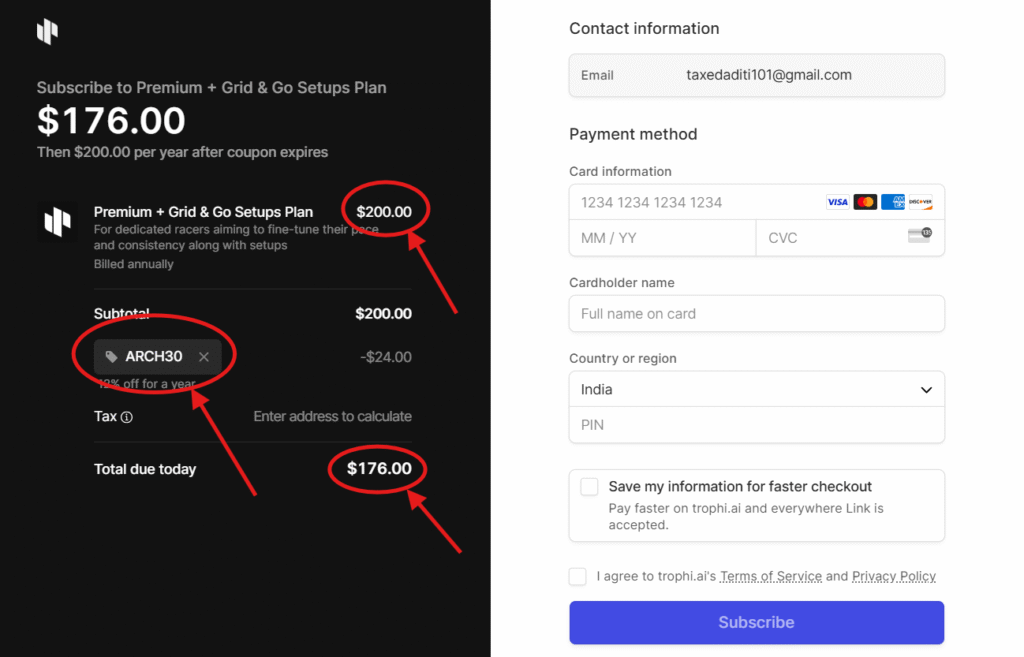This screenshot has width=1024, height=657.
Task: Click the PIN code field
Action: pyautogui.click(x=756, y=425)
